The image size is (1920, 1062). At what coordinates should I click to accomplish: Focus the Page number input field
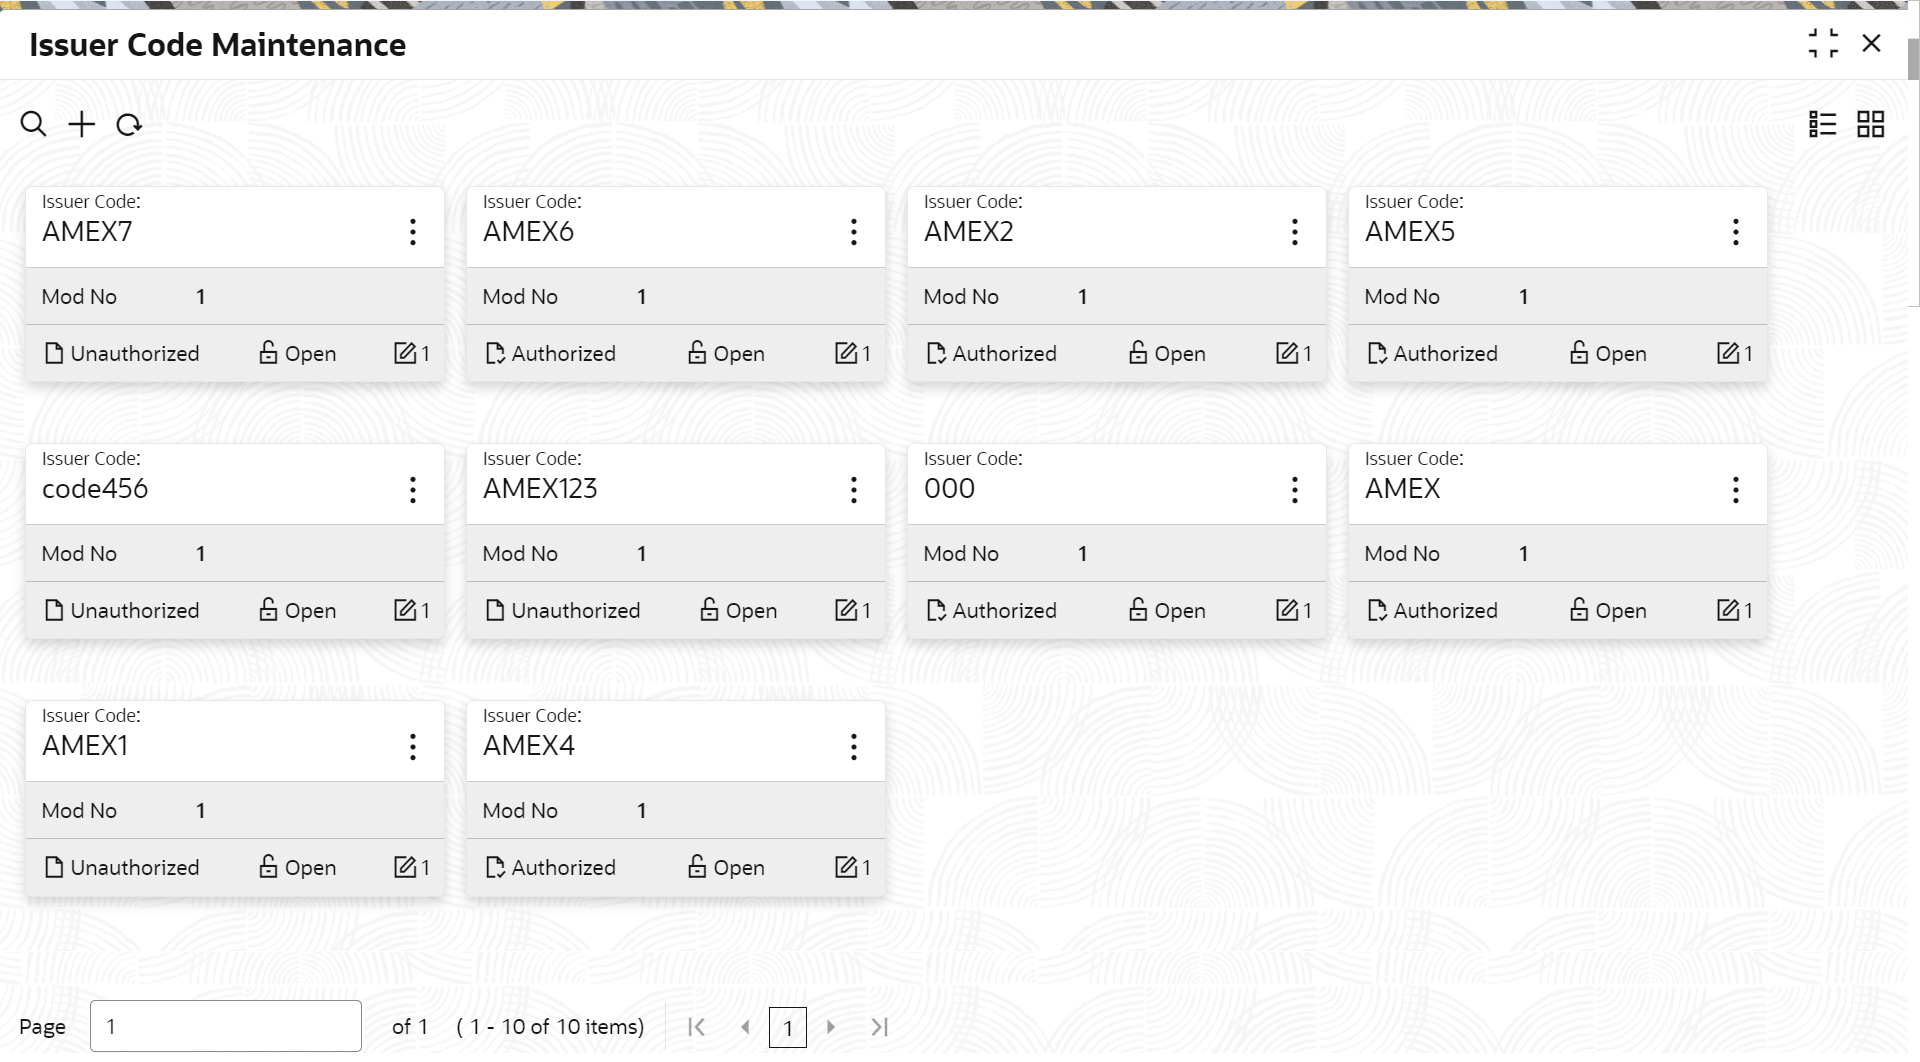point(225,1026)
